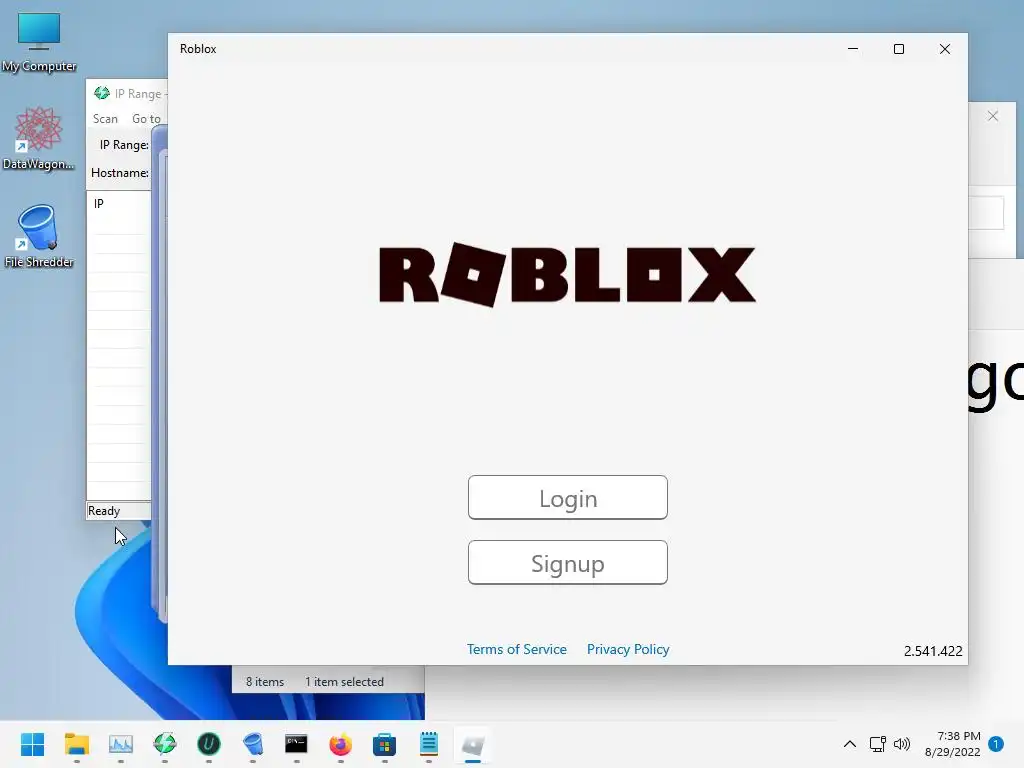Click the Ready status text in IP scanner

(x=104, y=511)
